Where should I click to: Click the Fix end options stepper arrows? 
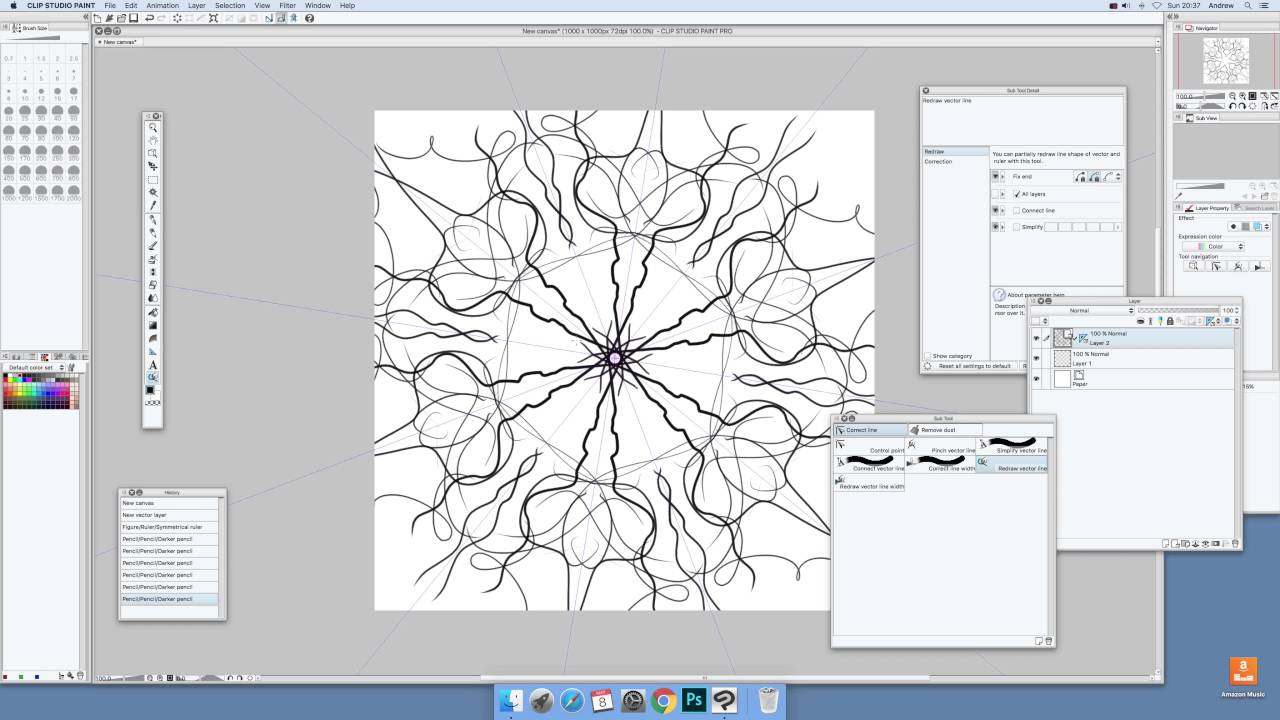coord(1118,177)
